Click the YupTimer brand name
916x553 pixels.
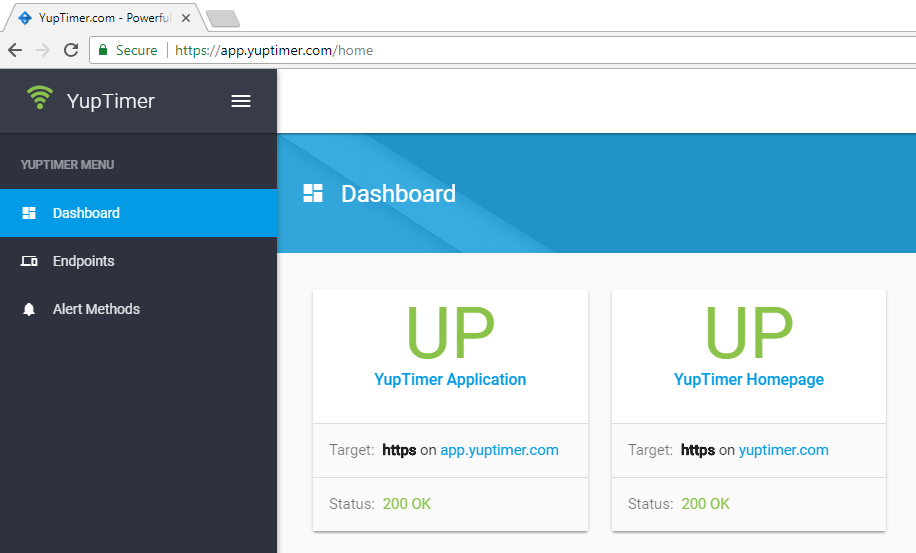click(110, 101)
